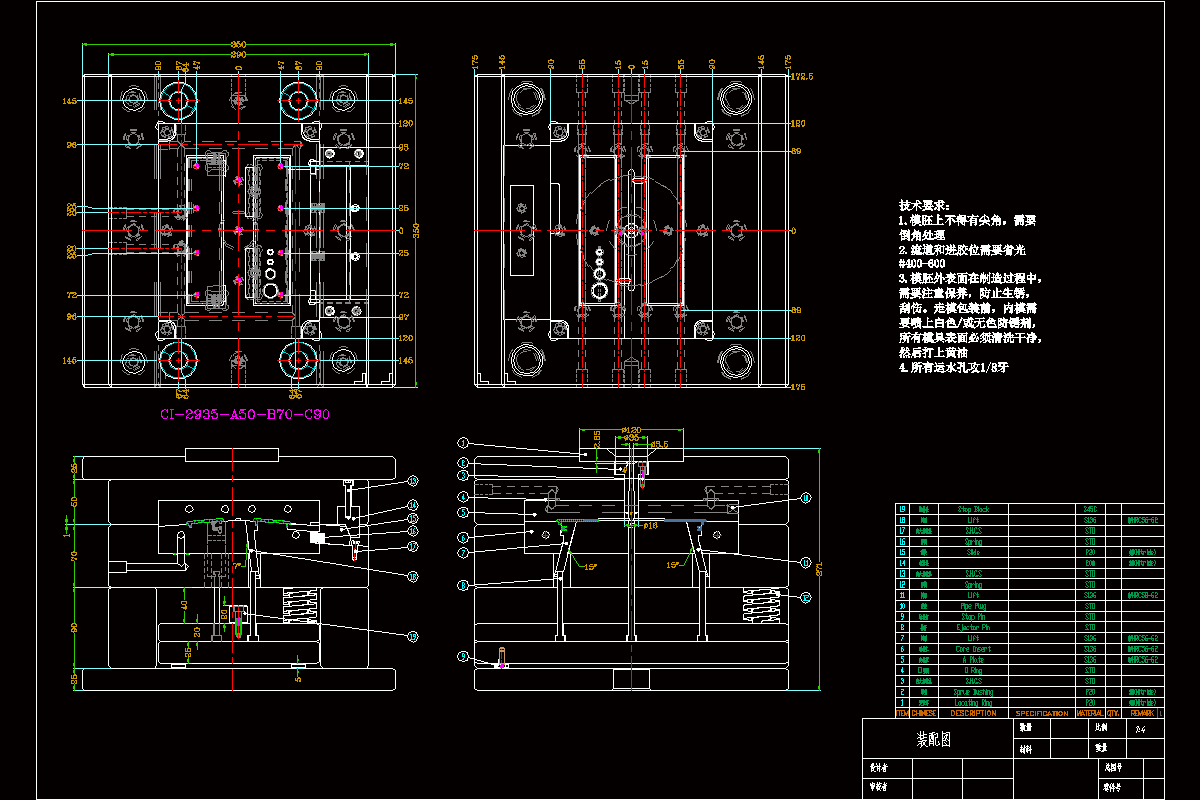The width and height of the screenshot is (1200, 800).
Task: Select the QTY column header
Action: coord(1113,713)
